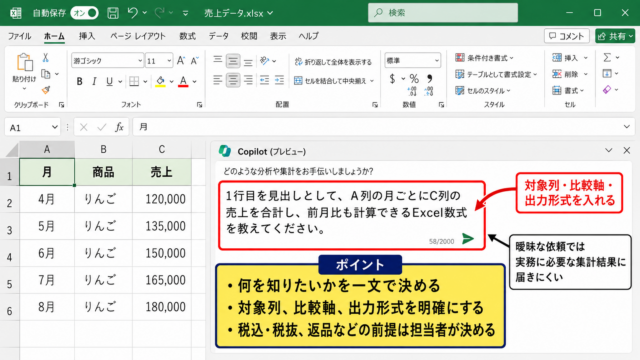
Task: Toggle Italic formatting
Action: (94, 81)
